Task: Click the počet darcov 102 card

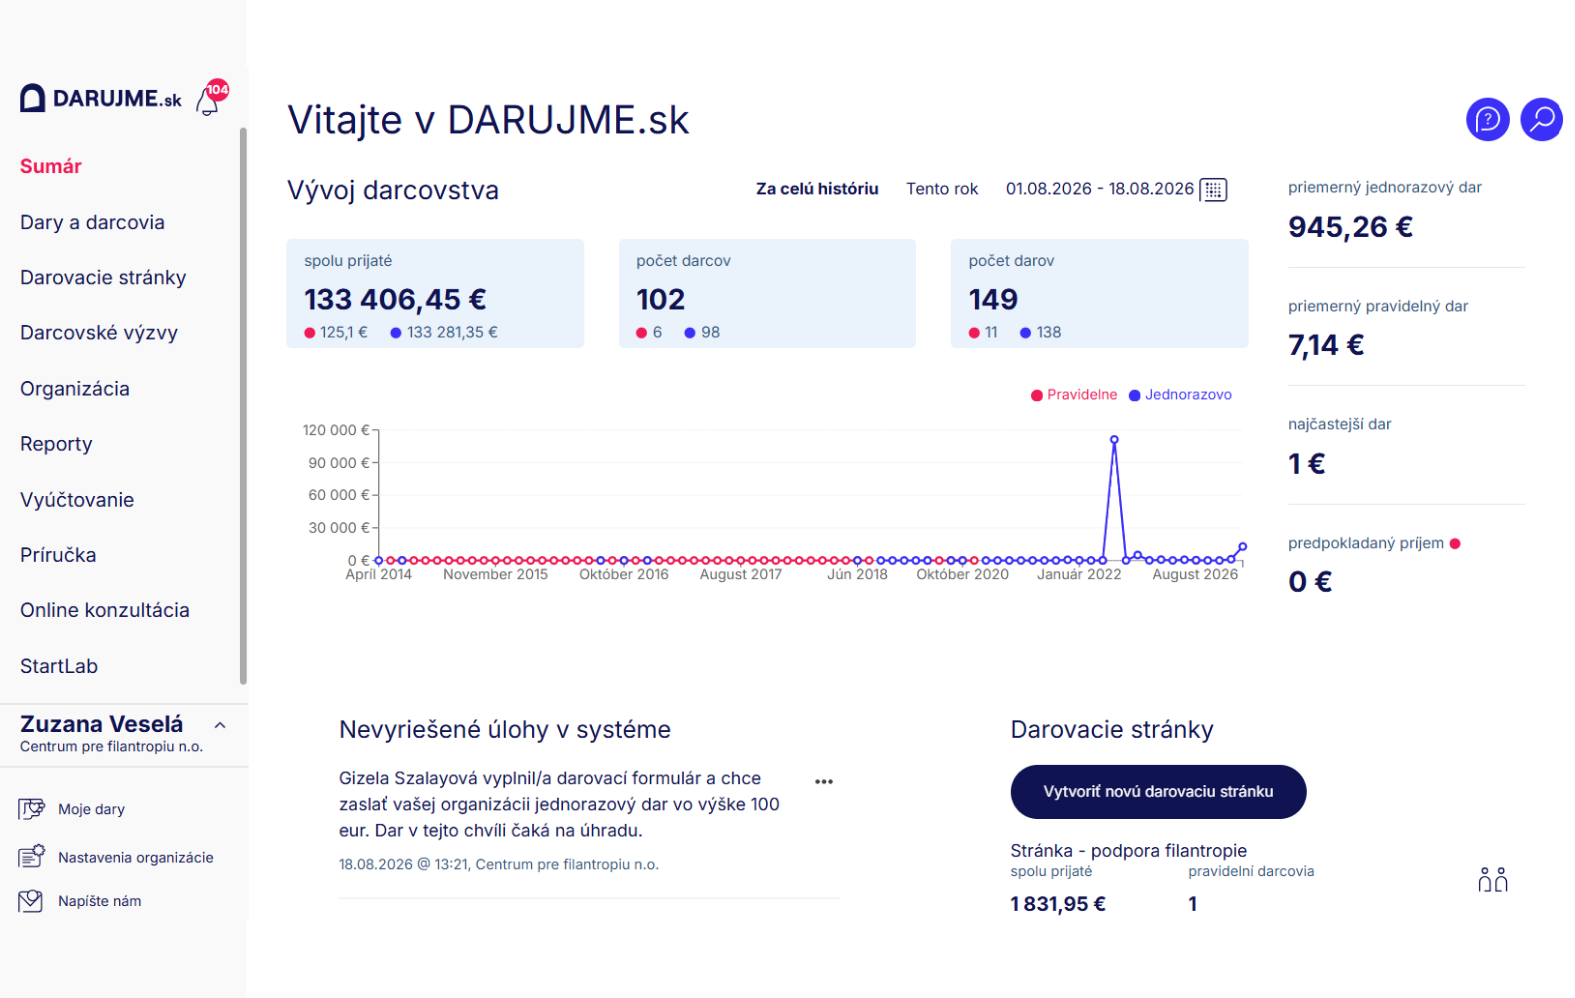Action: [x=767, y=293]
